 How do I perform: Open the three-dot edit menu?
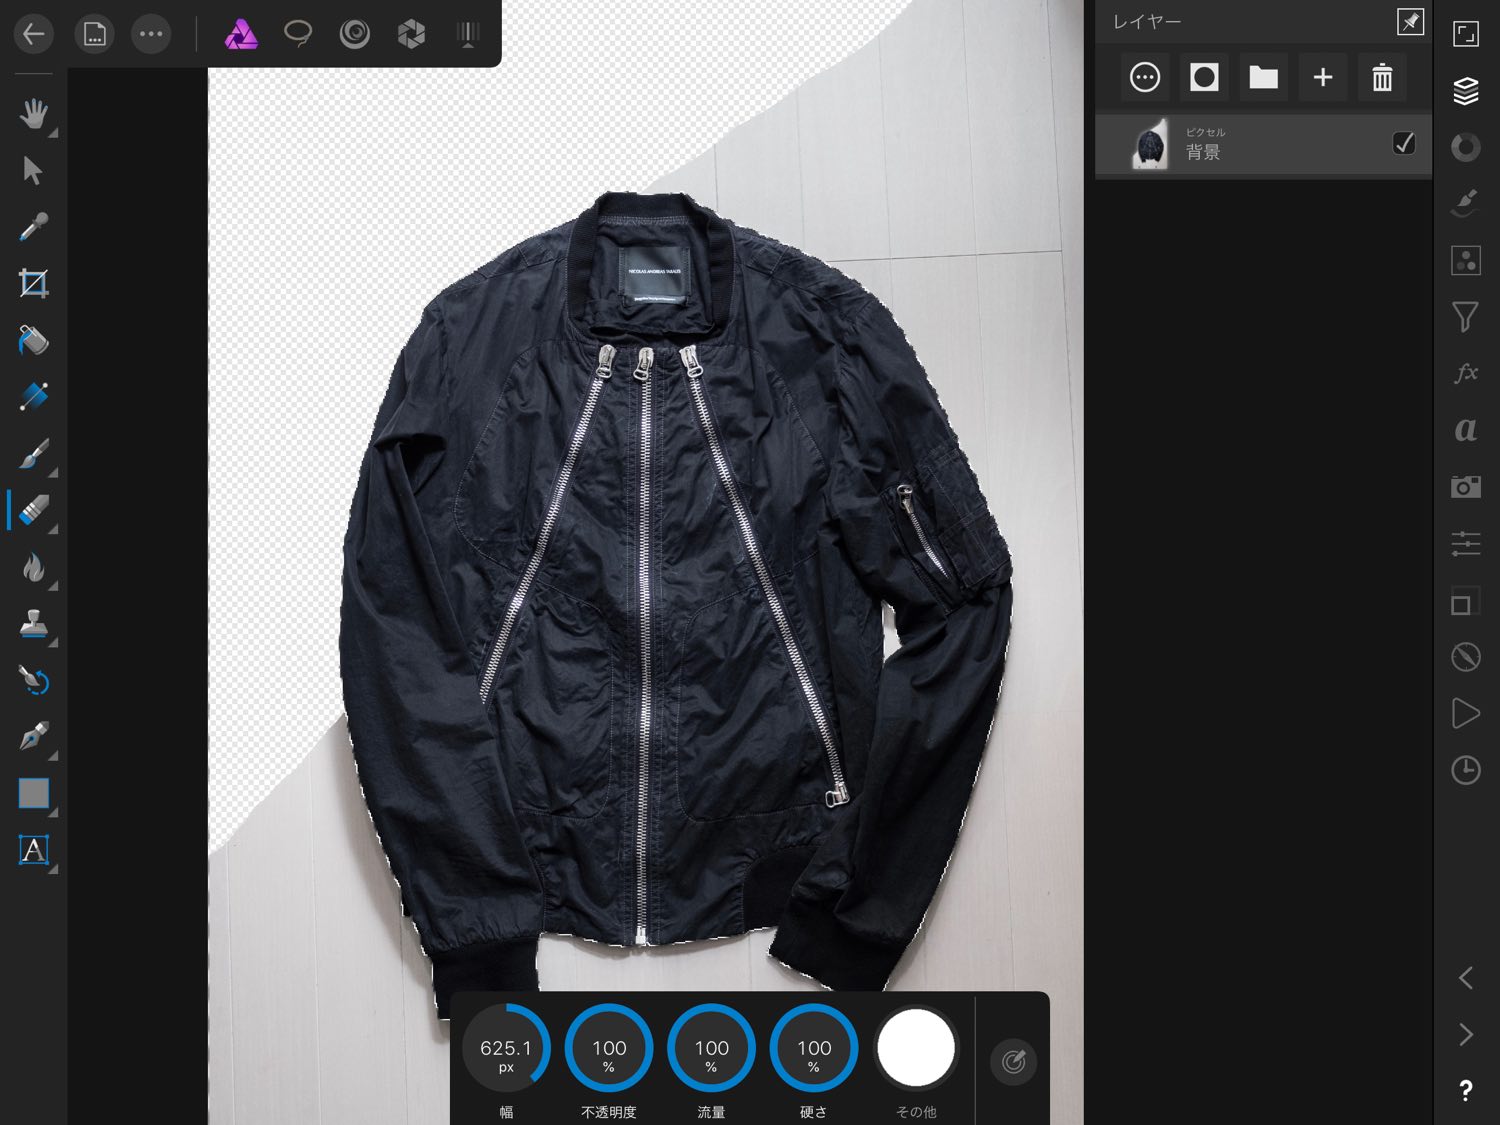151,34
